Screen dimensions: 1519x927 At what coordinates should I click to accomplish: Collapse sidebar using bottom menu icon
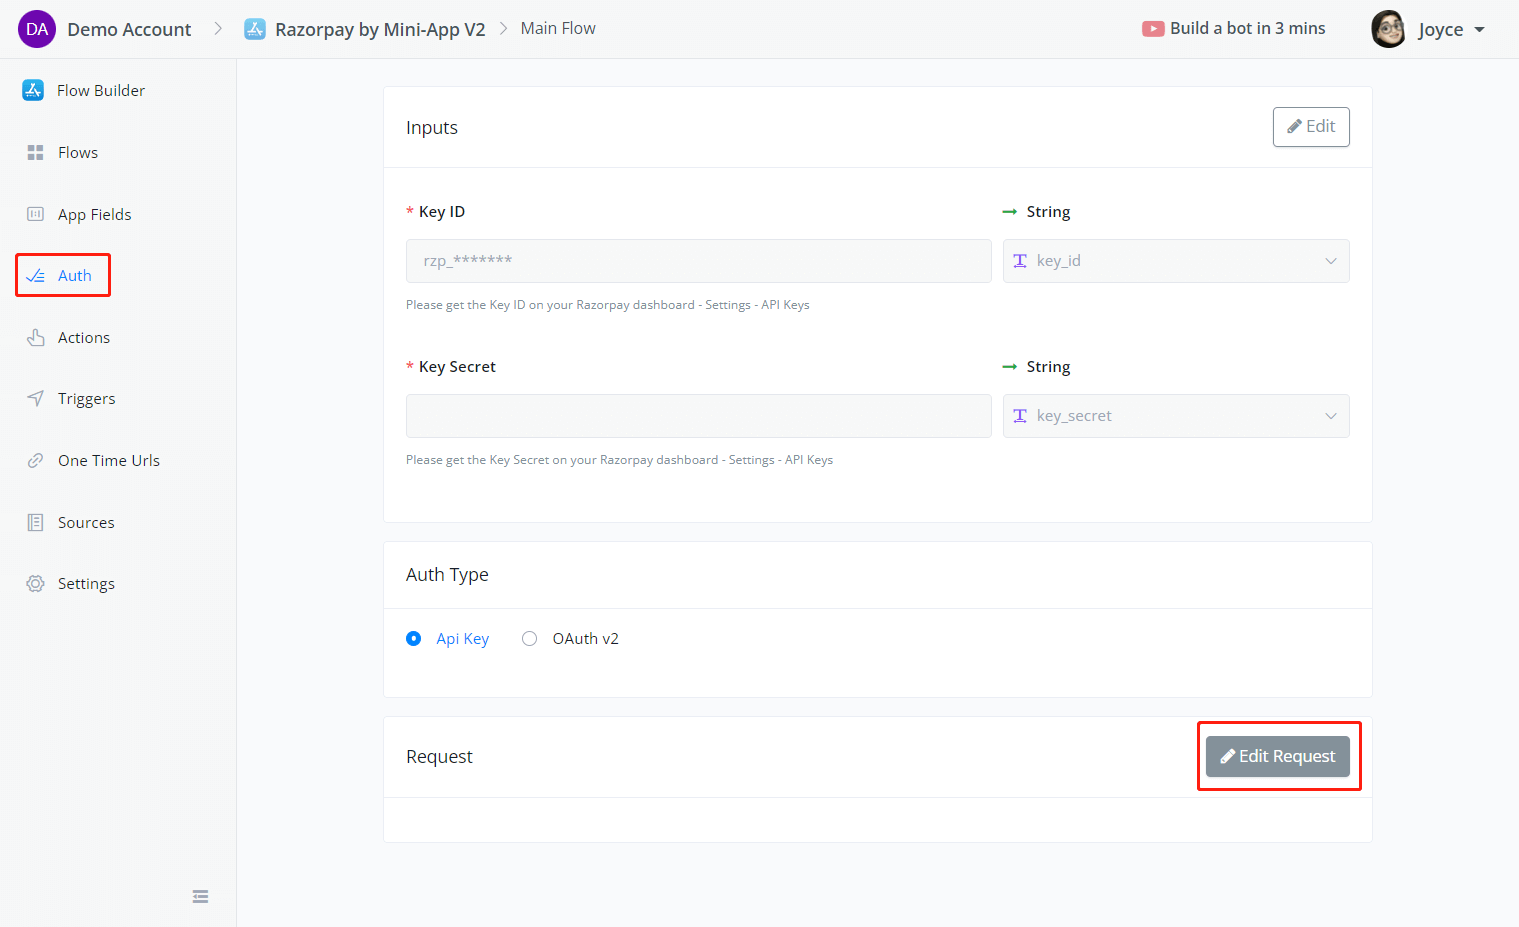click(200, 896)
